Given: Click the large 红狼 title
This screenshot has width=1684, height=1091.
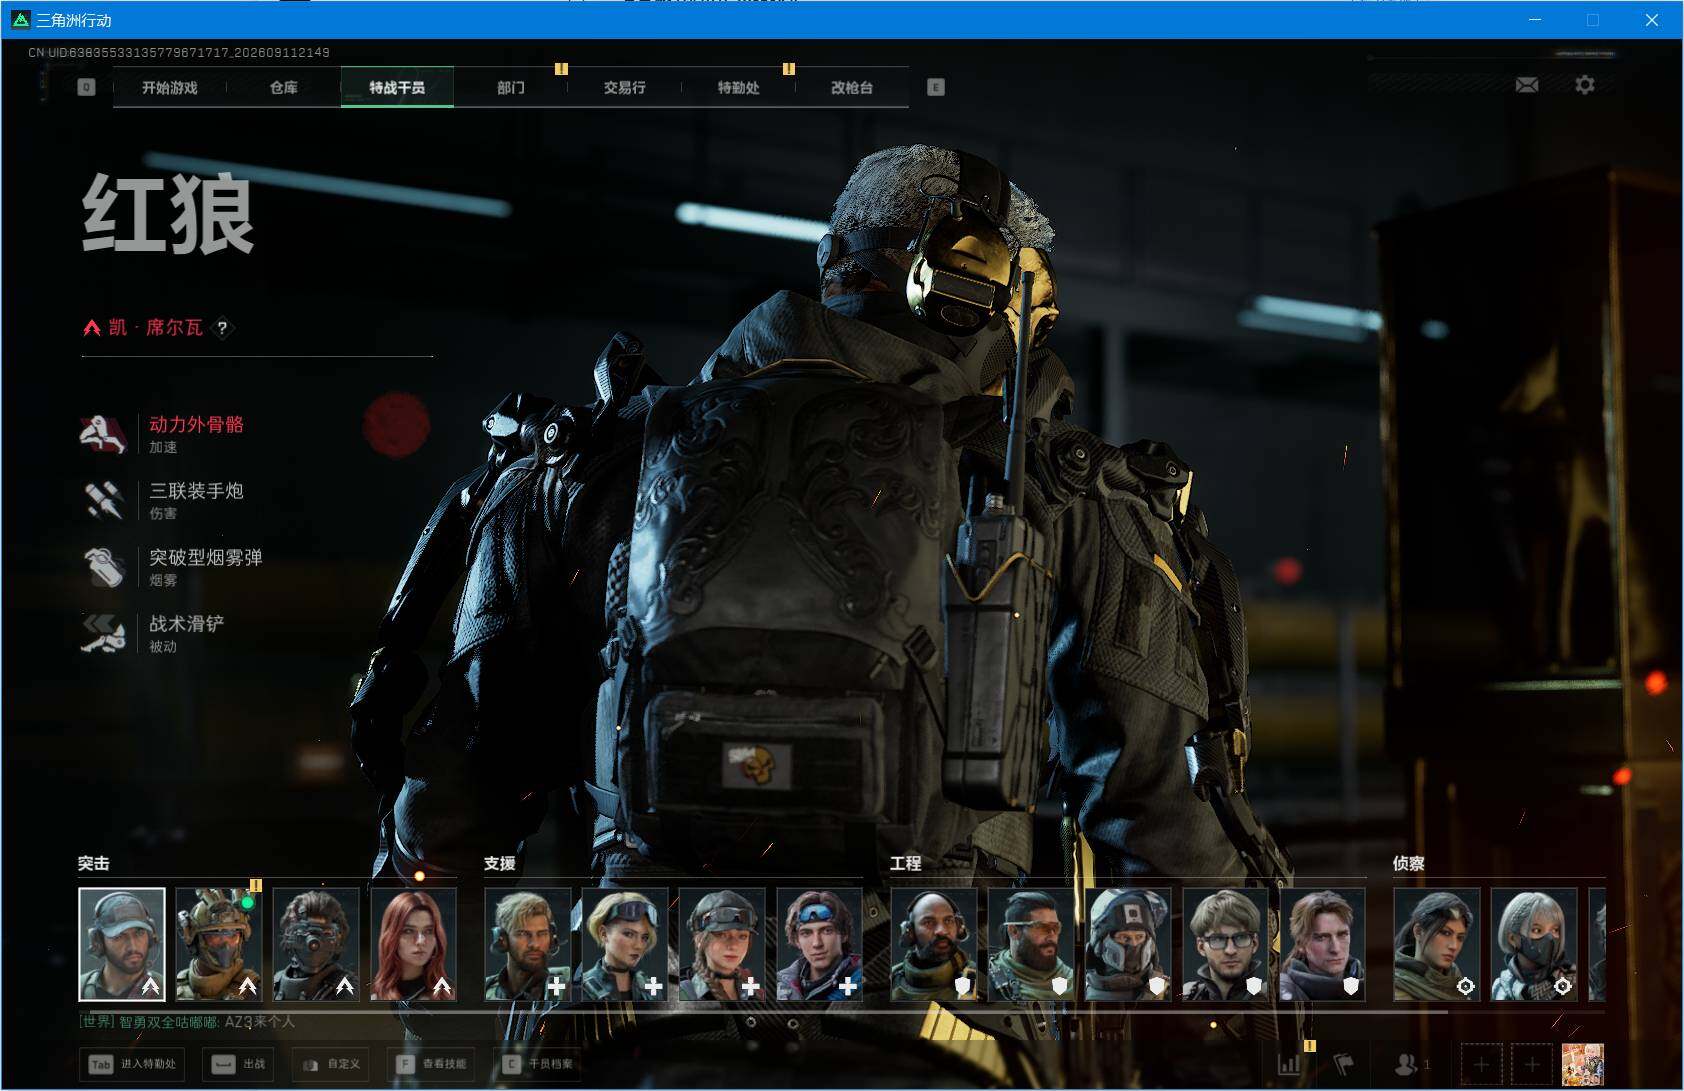Looking at the screenshot, I should pyautogui.click(x=168, y=214).
